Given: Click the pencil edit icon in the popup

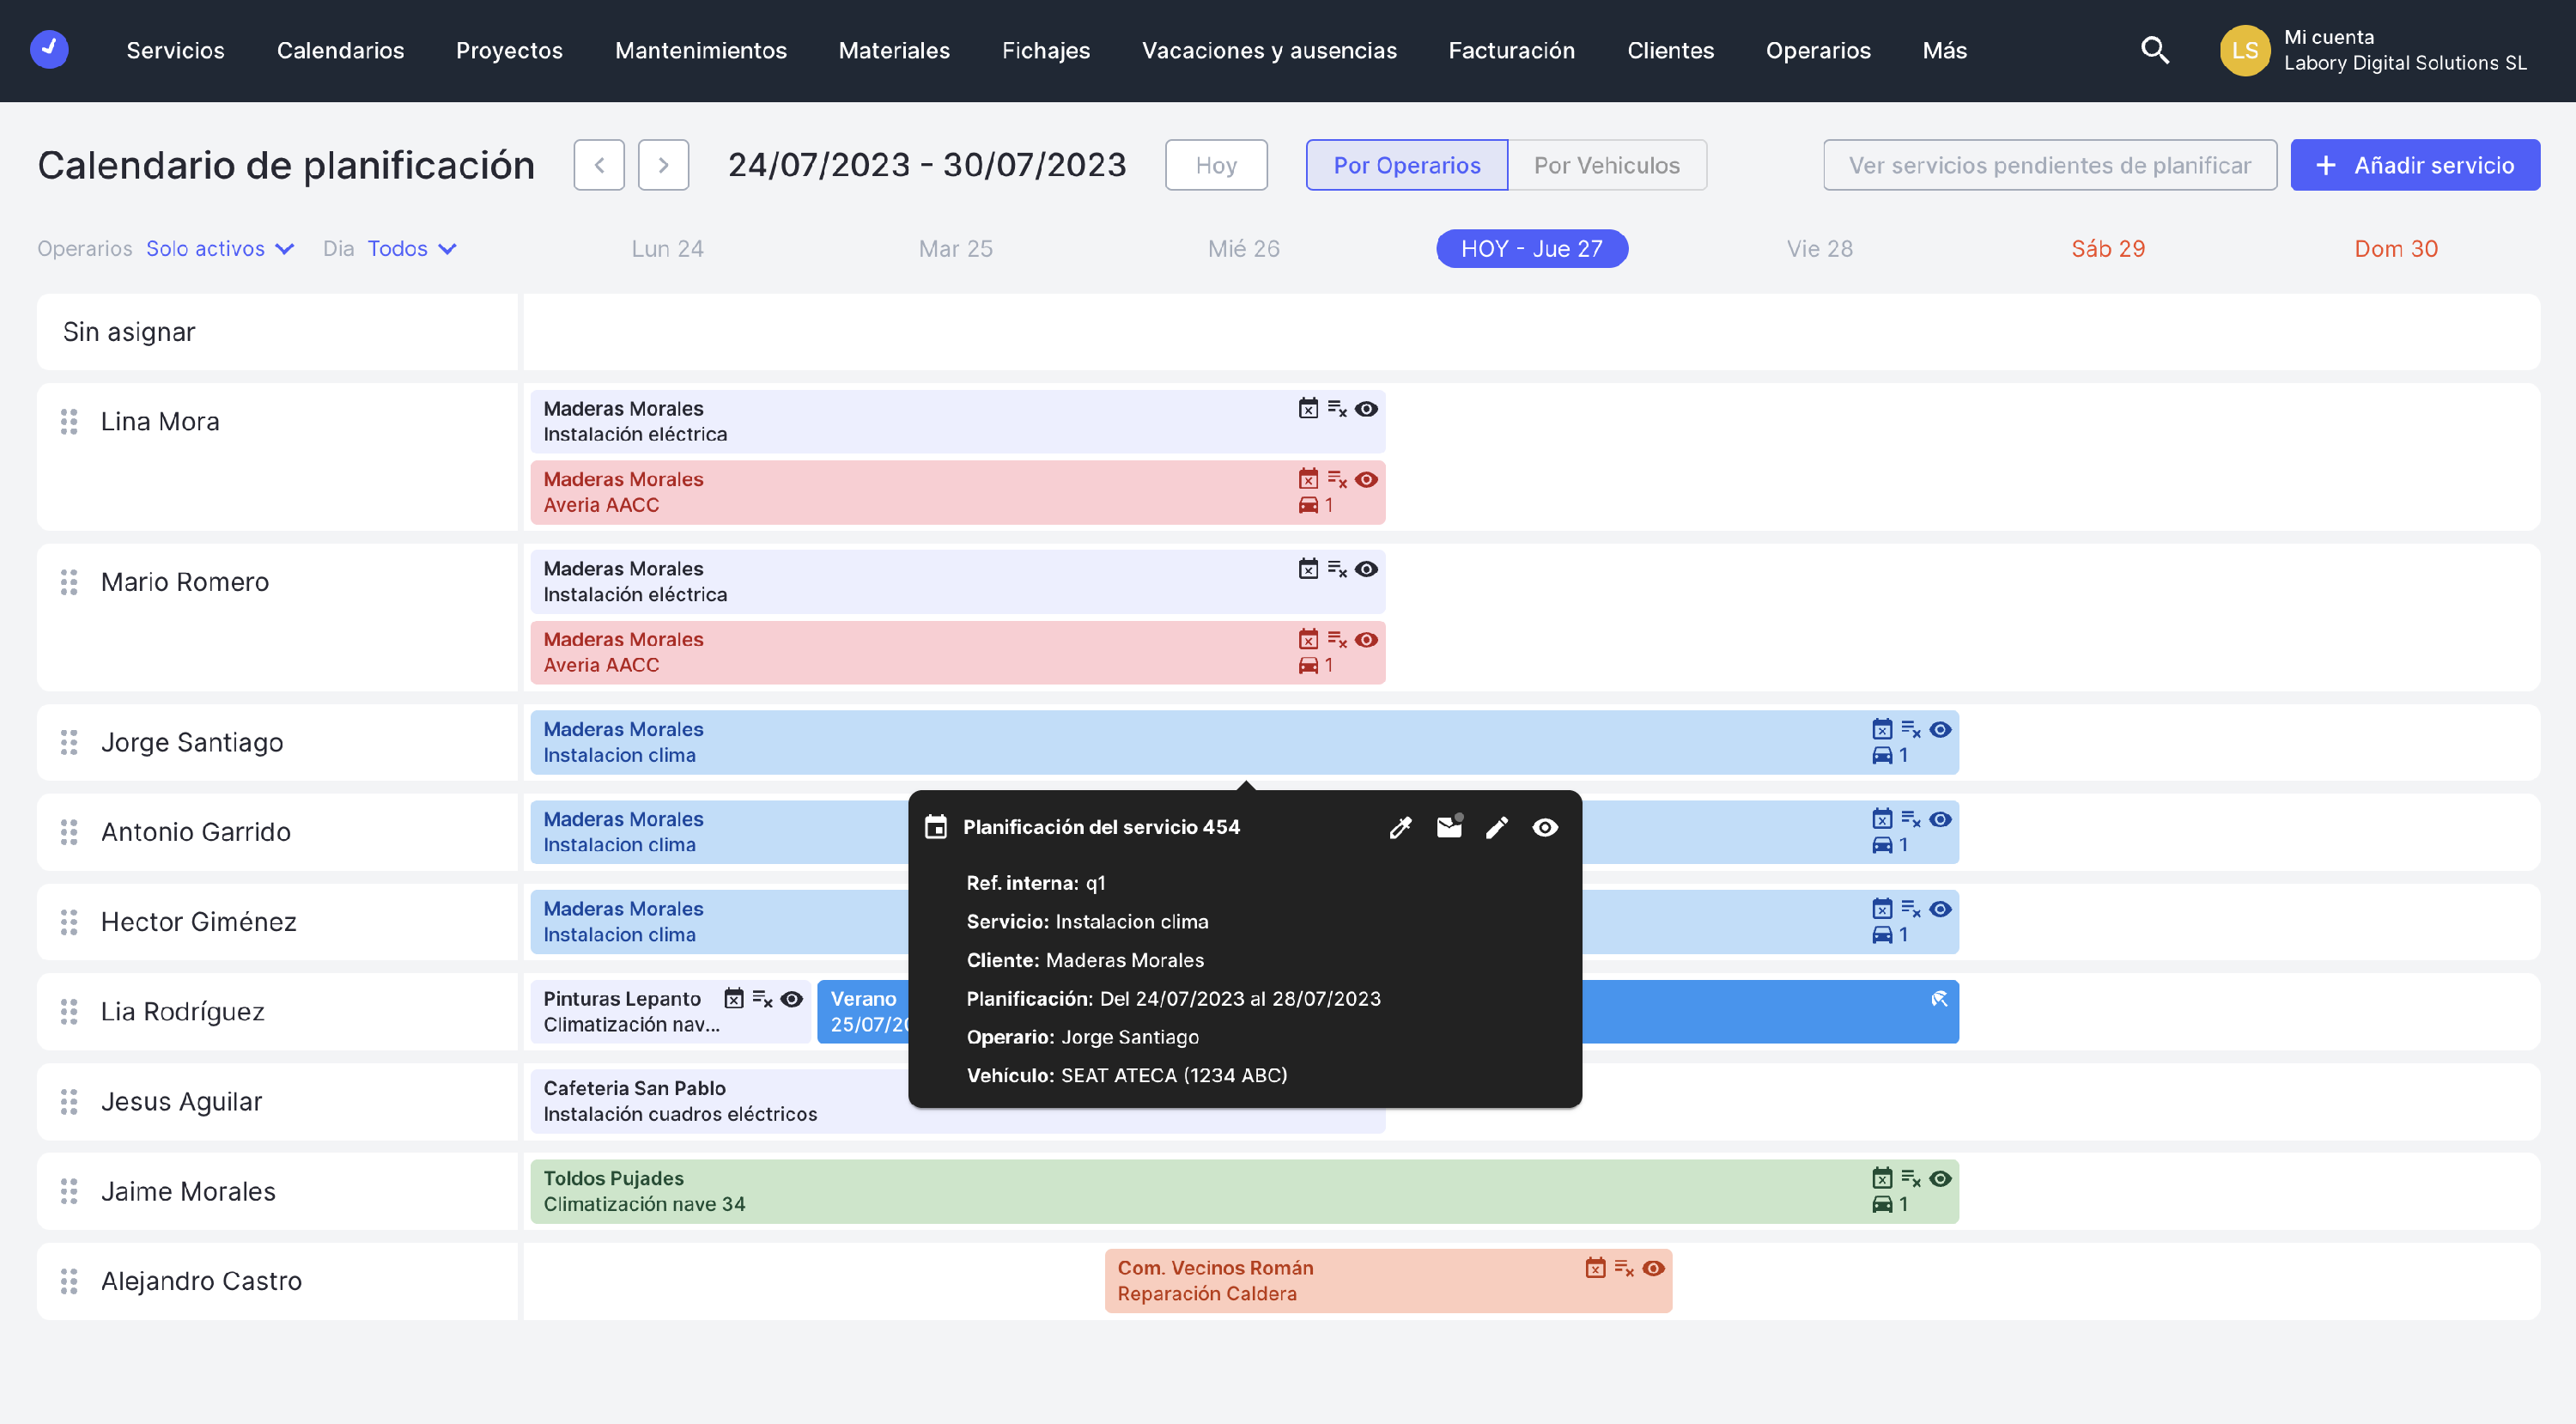Looking at the screenshot, I should coord(1496,827).
